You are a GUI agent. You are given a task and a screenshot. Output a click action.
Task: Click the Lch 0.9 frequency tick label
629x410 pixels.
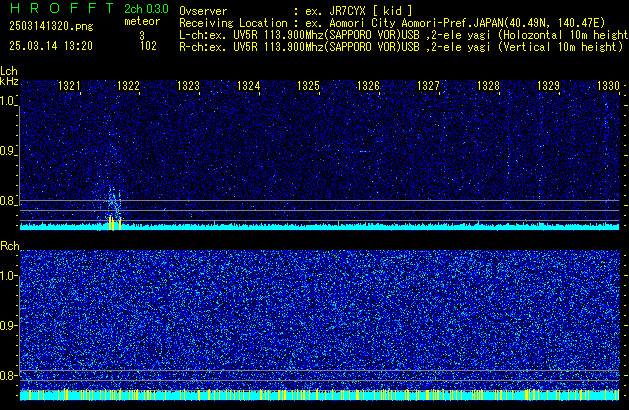pyautogui.click(x=8, y=151)
